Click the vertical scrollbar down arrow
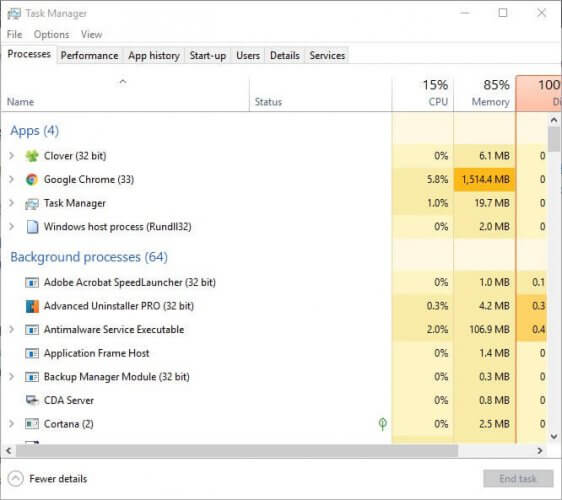 click(554, 436)
